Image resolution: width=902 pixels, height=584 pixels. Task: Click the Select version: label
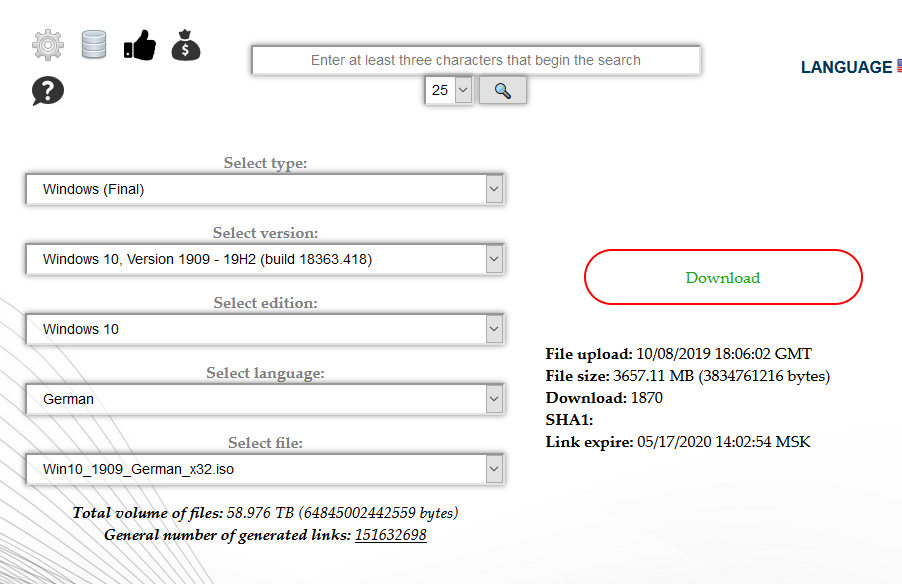[265, 233]
